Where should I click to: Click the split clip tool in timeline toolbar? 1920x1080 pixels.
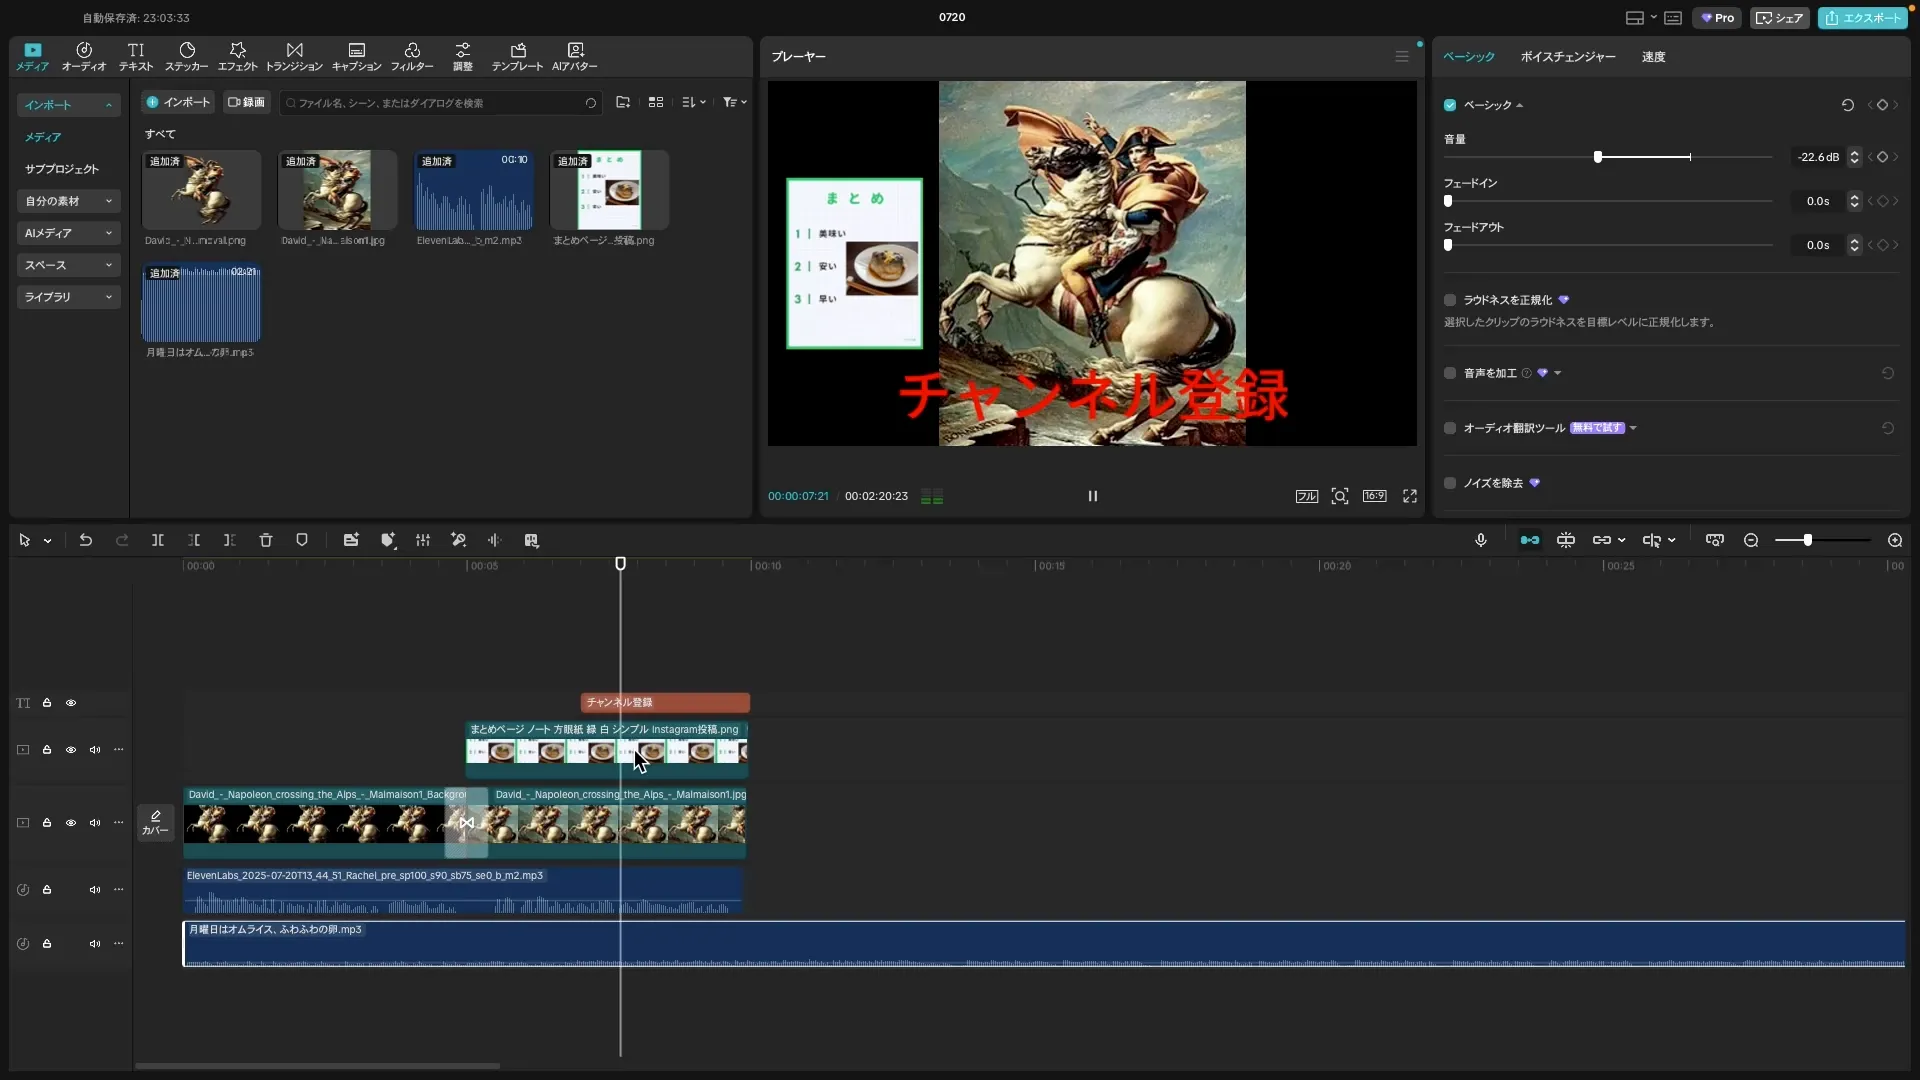(158, 540)
